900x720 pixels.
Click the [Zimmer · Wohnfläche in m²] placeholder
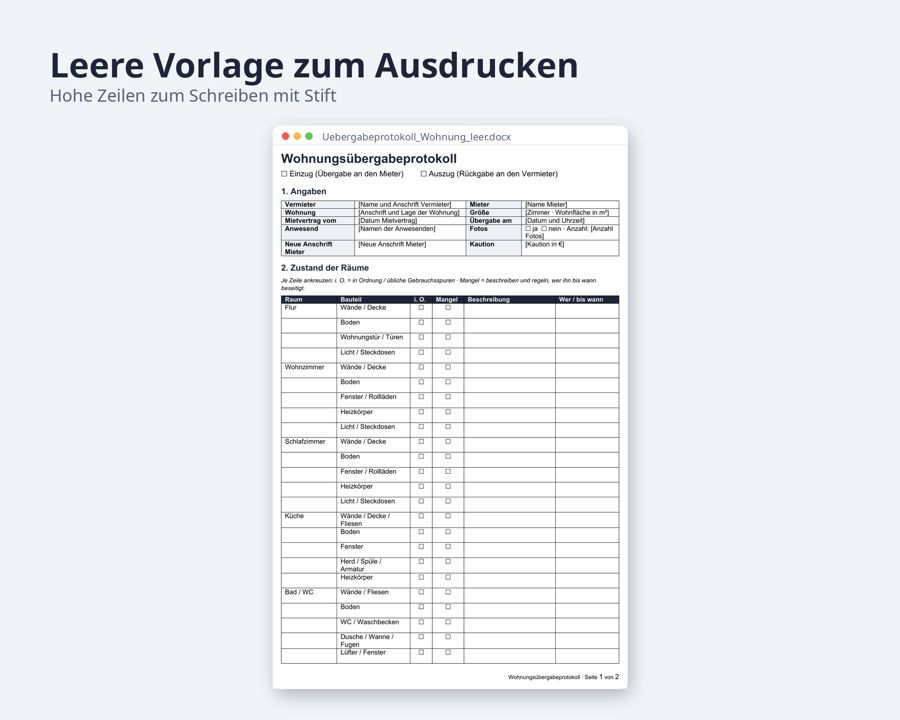567,212
